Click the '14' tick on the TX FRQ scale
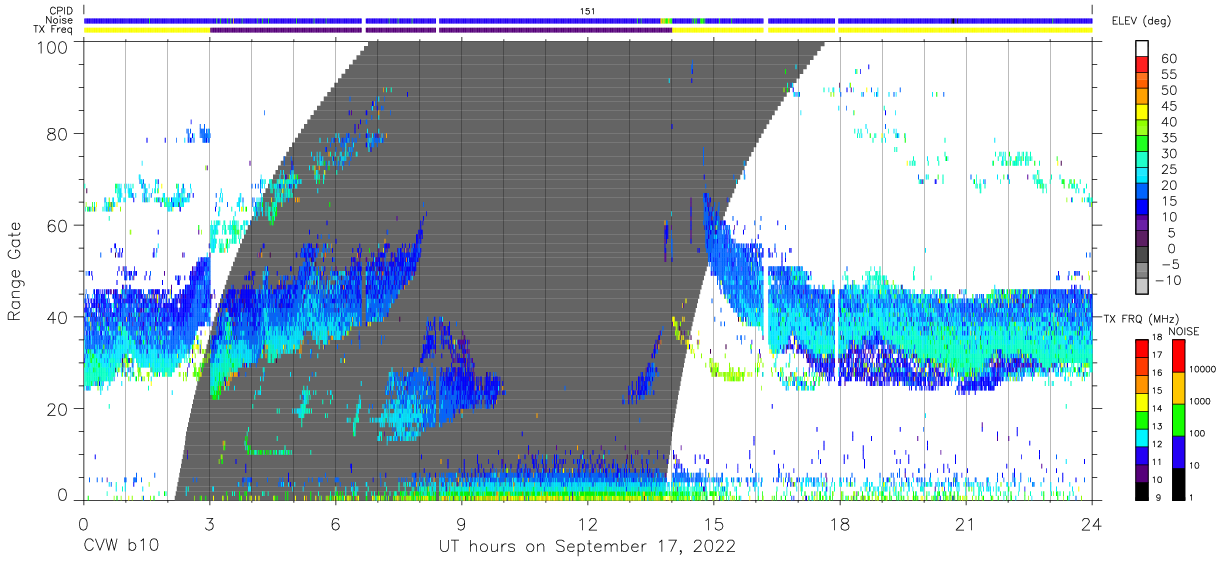The height and width of the screenshot is (567, 1228). tap(1158, 408)
